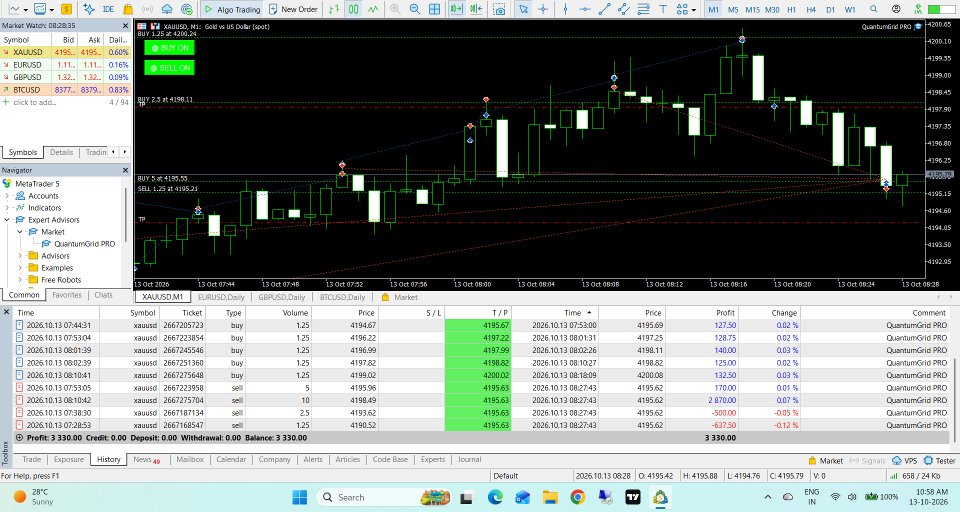Open the user account profile icon
This screenshot has width=960, height=512.
click(896, 9)
